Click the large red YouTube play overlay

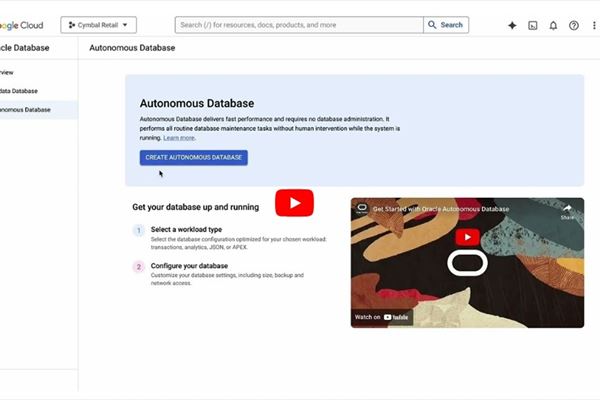(x=294, y=203)
